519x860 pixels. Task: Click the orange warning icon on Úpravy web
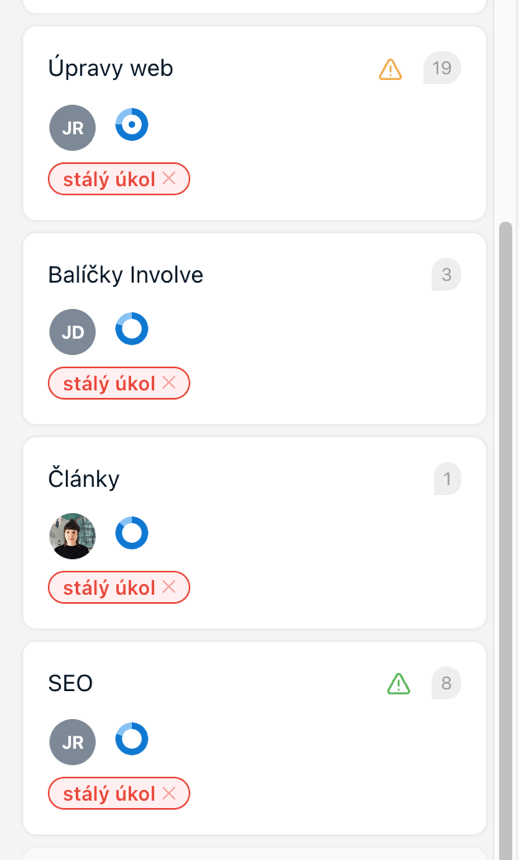(391, 69)
